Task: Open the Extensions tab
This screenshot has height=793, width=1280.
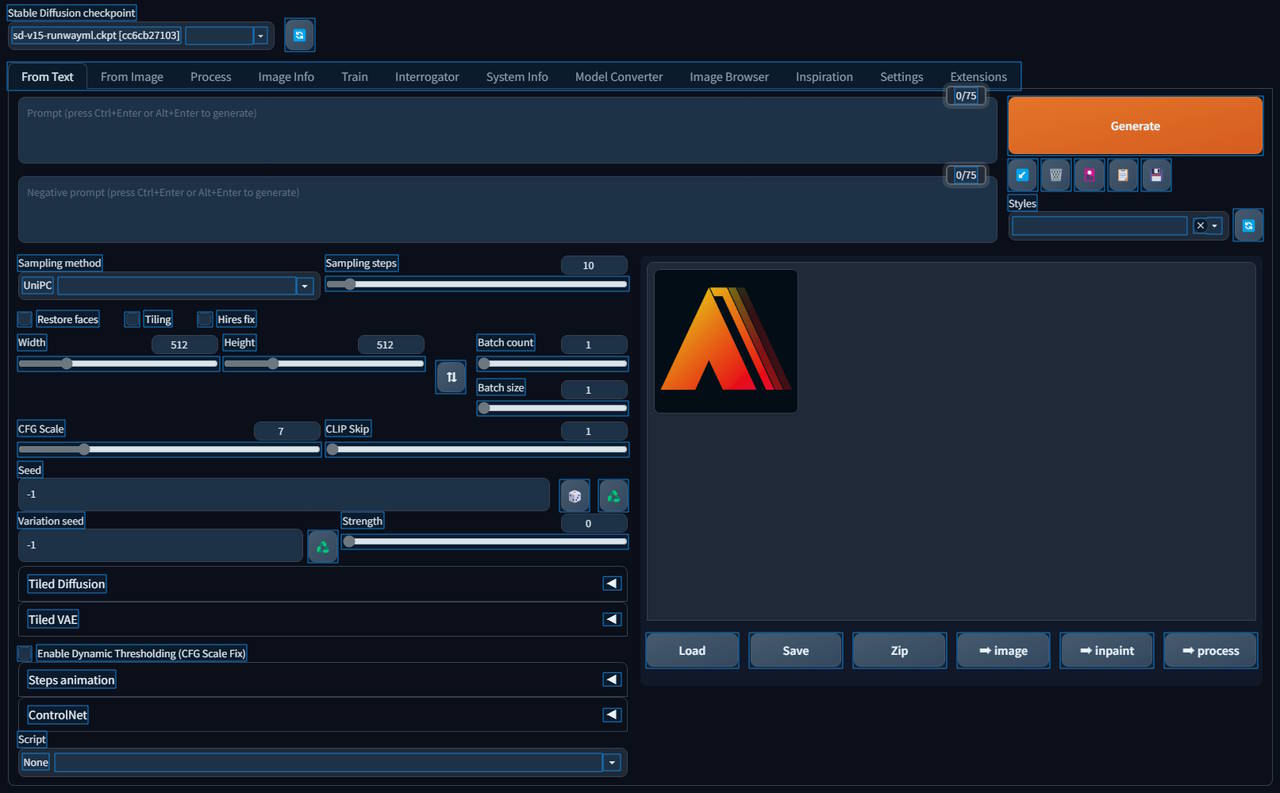Action: (x=978, y=77)
